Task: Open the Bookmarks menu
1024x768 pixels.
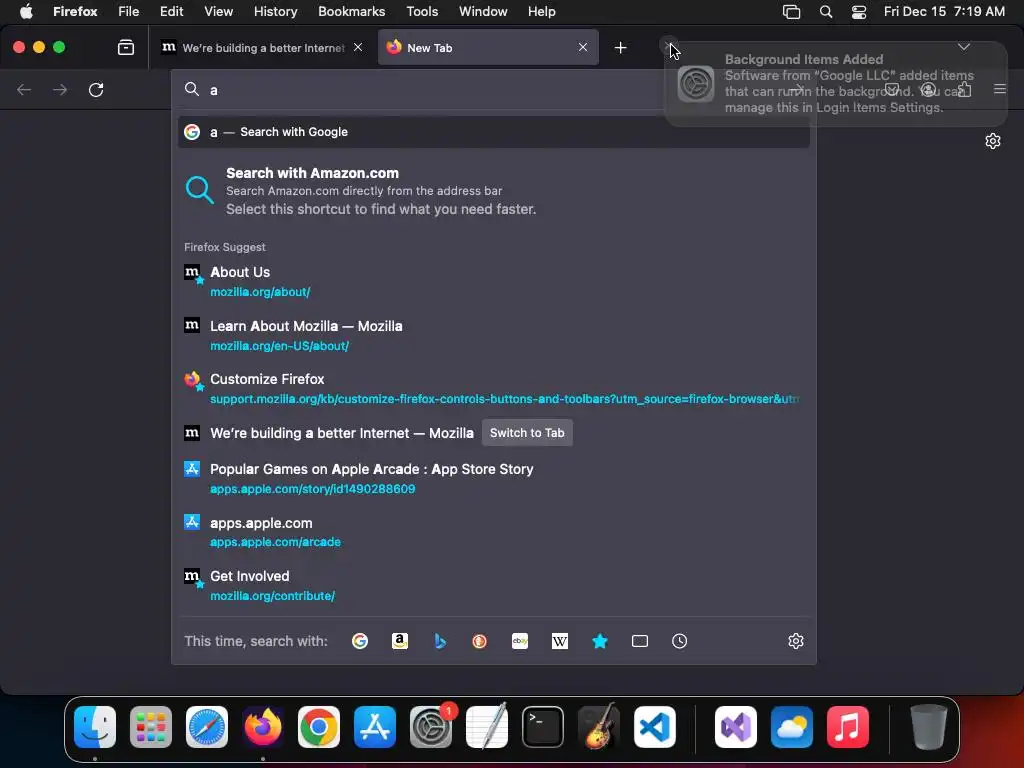Action: pos(351,11)
